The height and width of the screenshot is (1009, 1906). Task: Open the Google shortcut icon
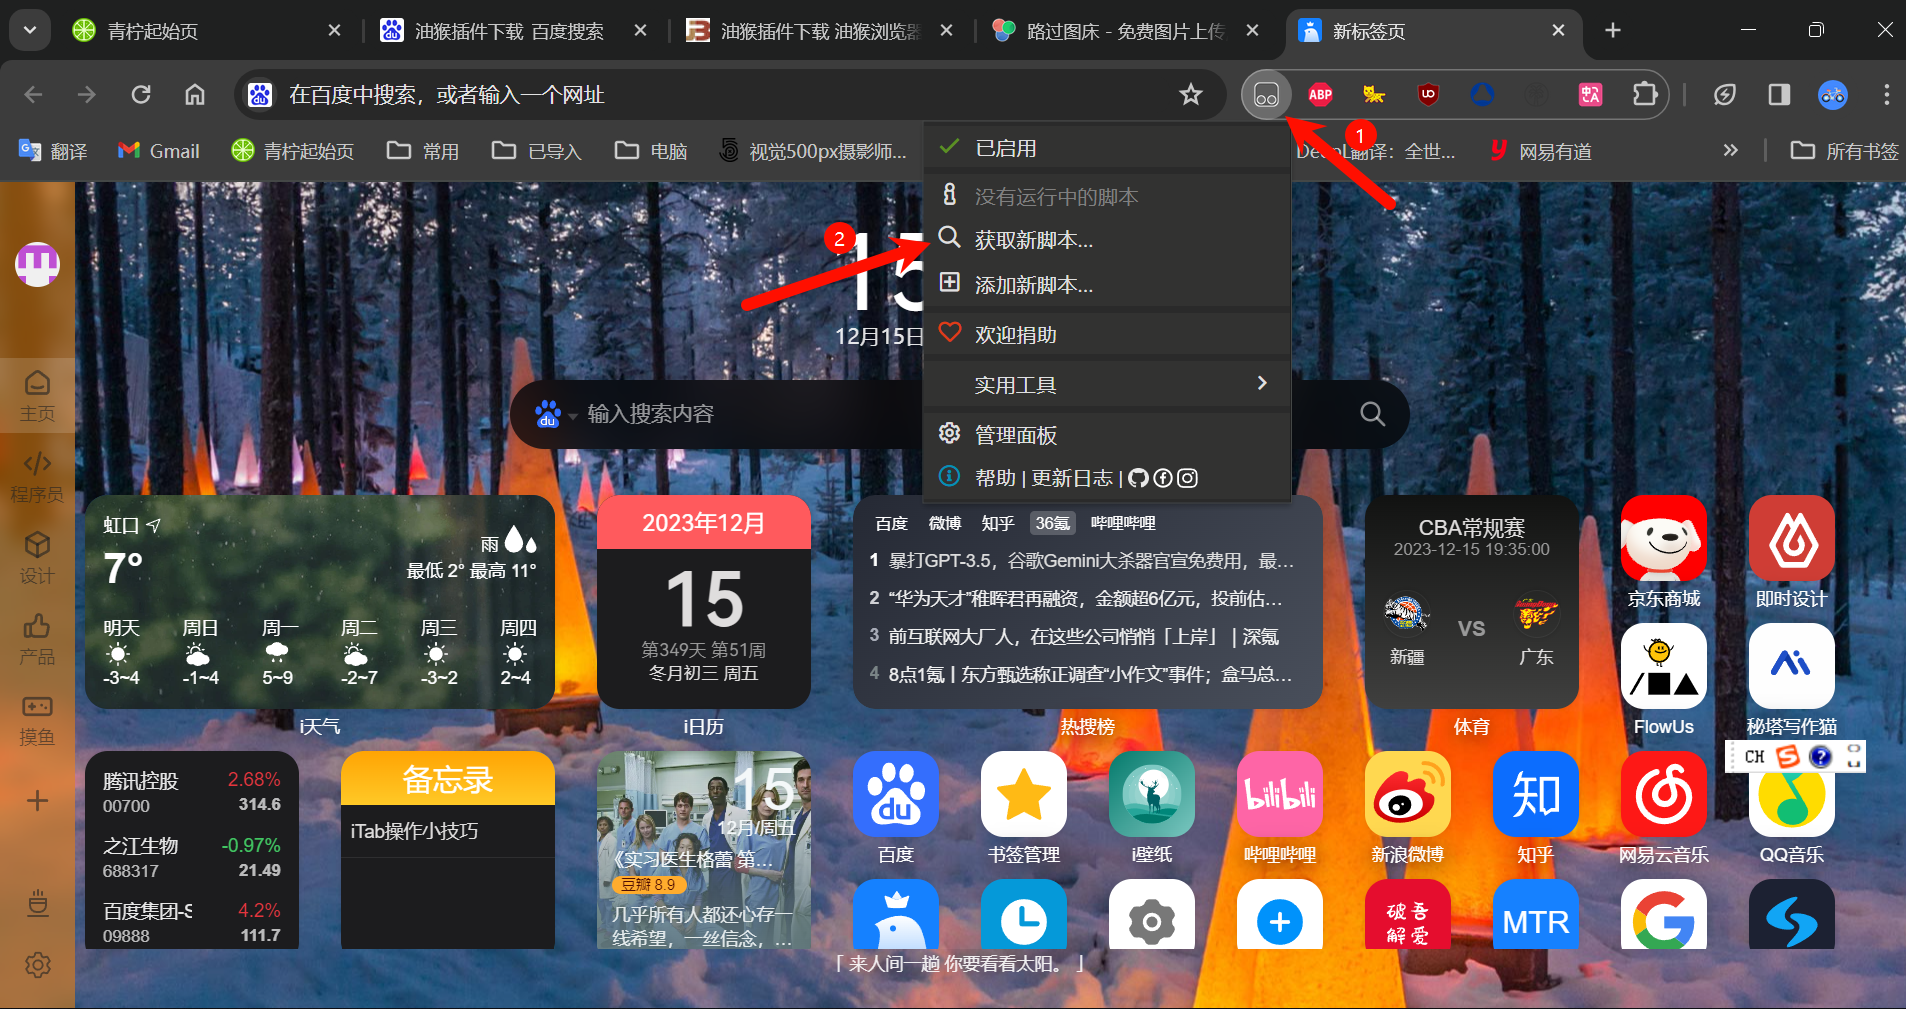click(x=1663, y=915)
